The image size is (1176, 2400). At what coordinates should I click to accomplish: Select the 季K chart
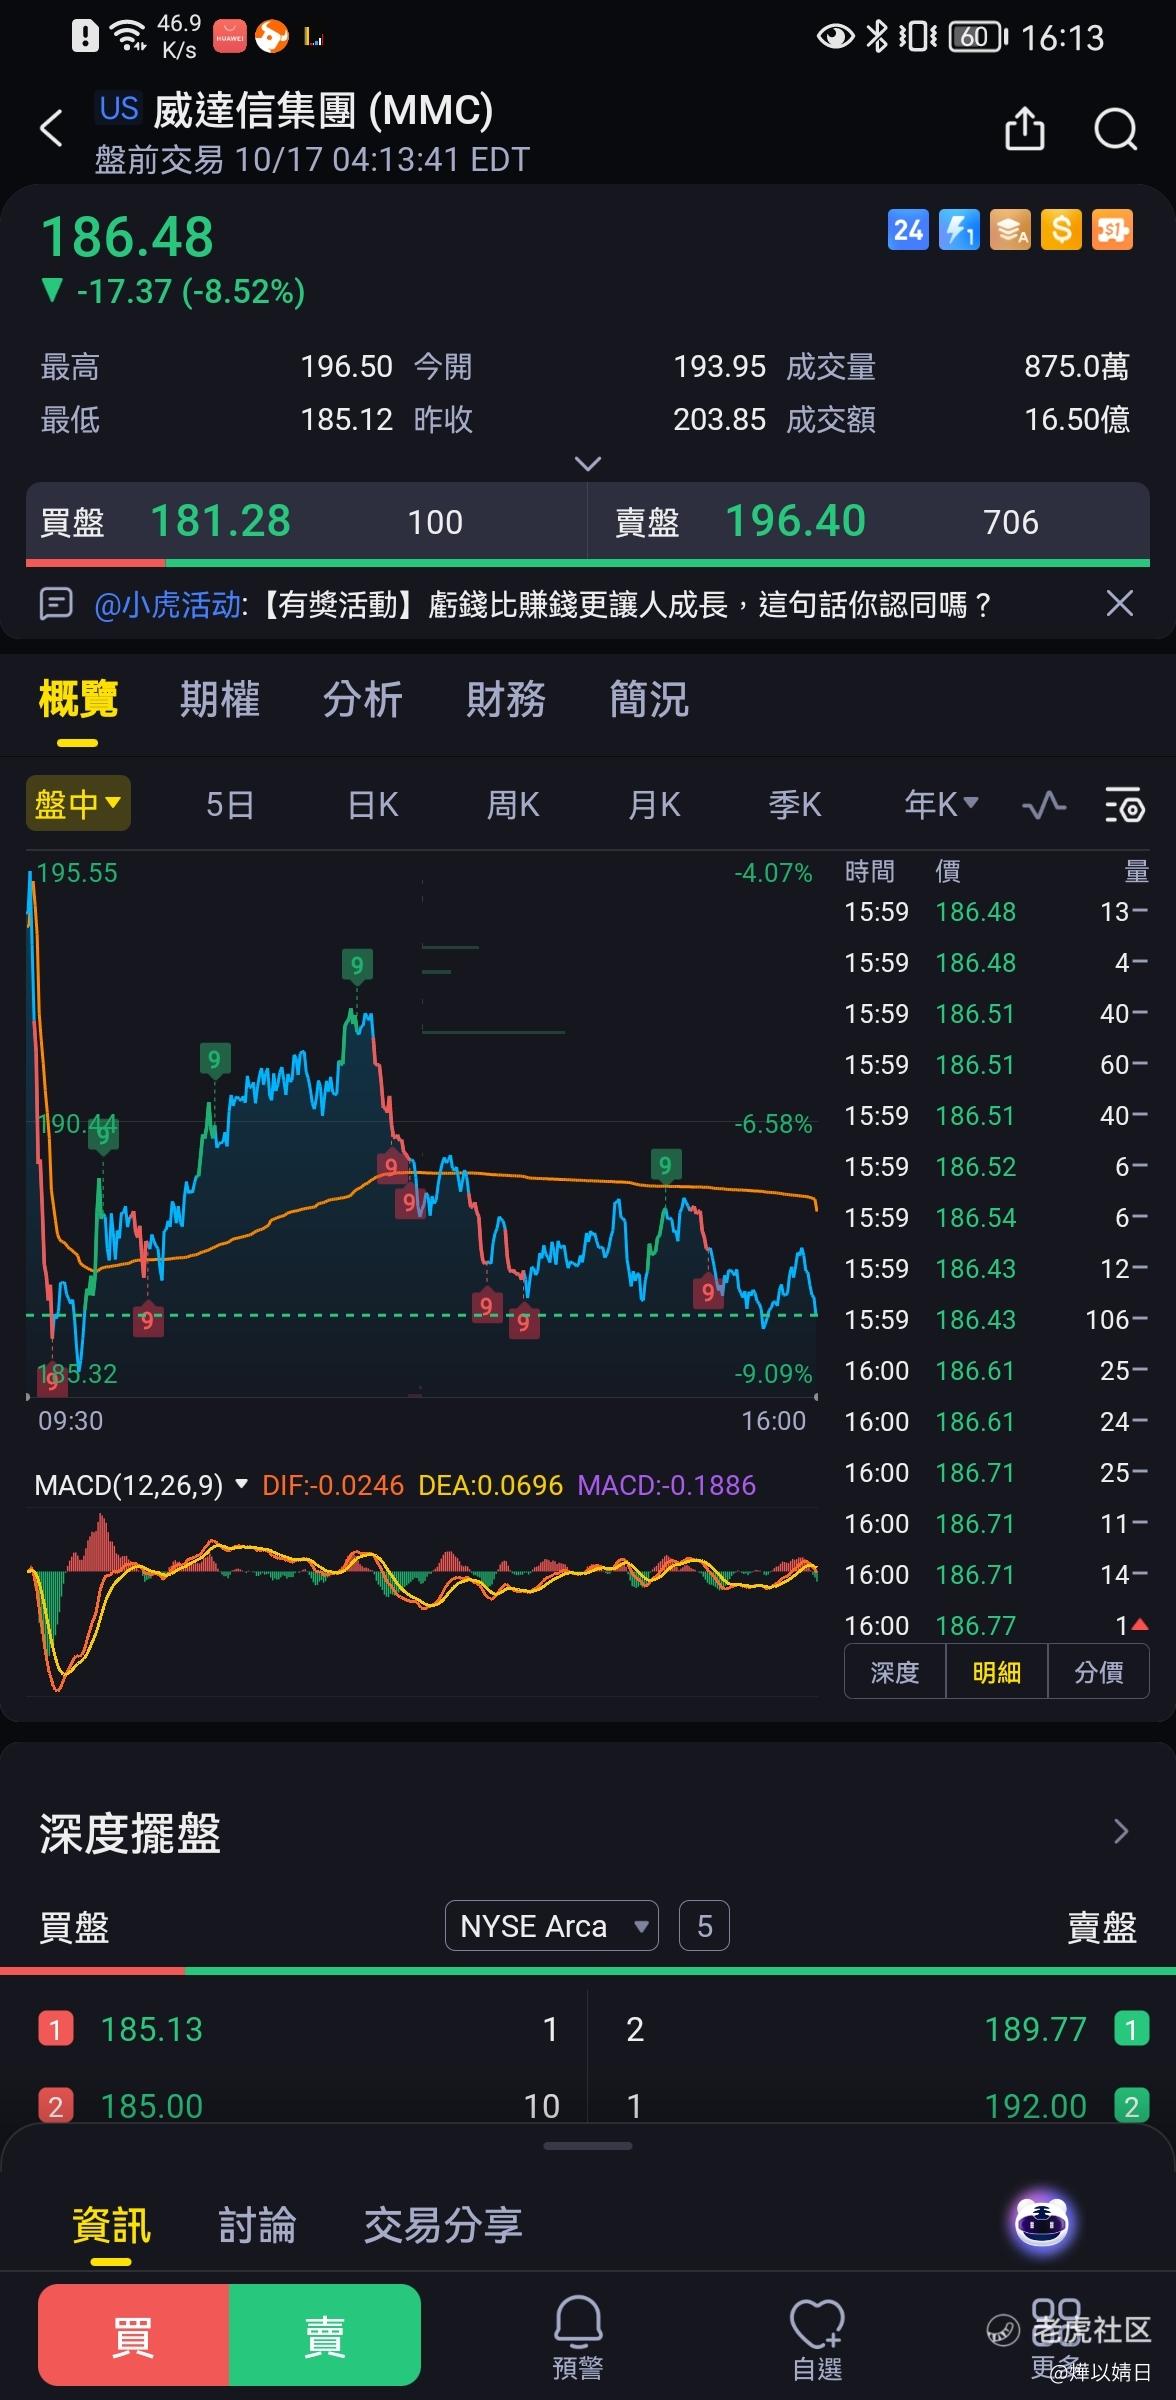[x=795, y=804]
